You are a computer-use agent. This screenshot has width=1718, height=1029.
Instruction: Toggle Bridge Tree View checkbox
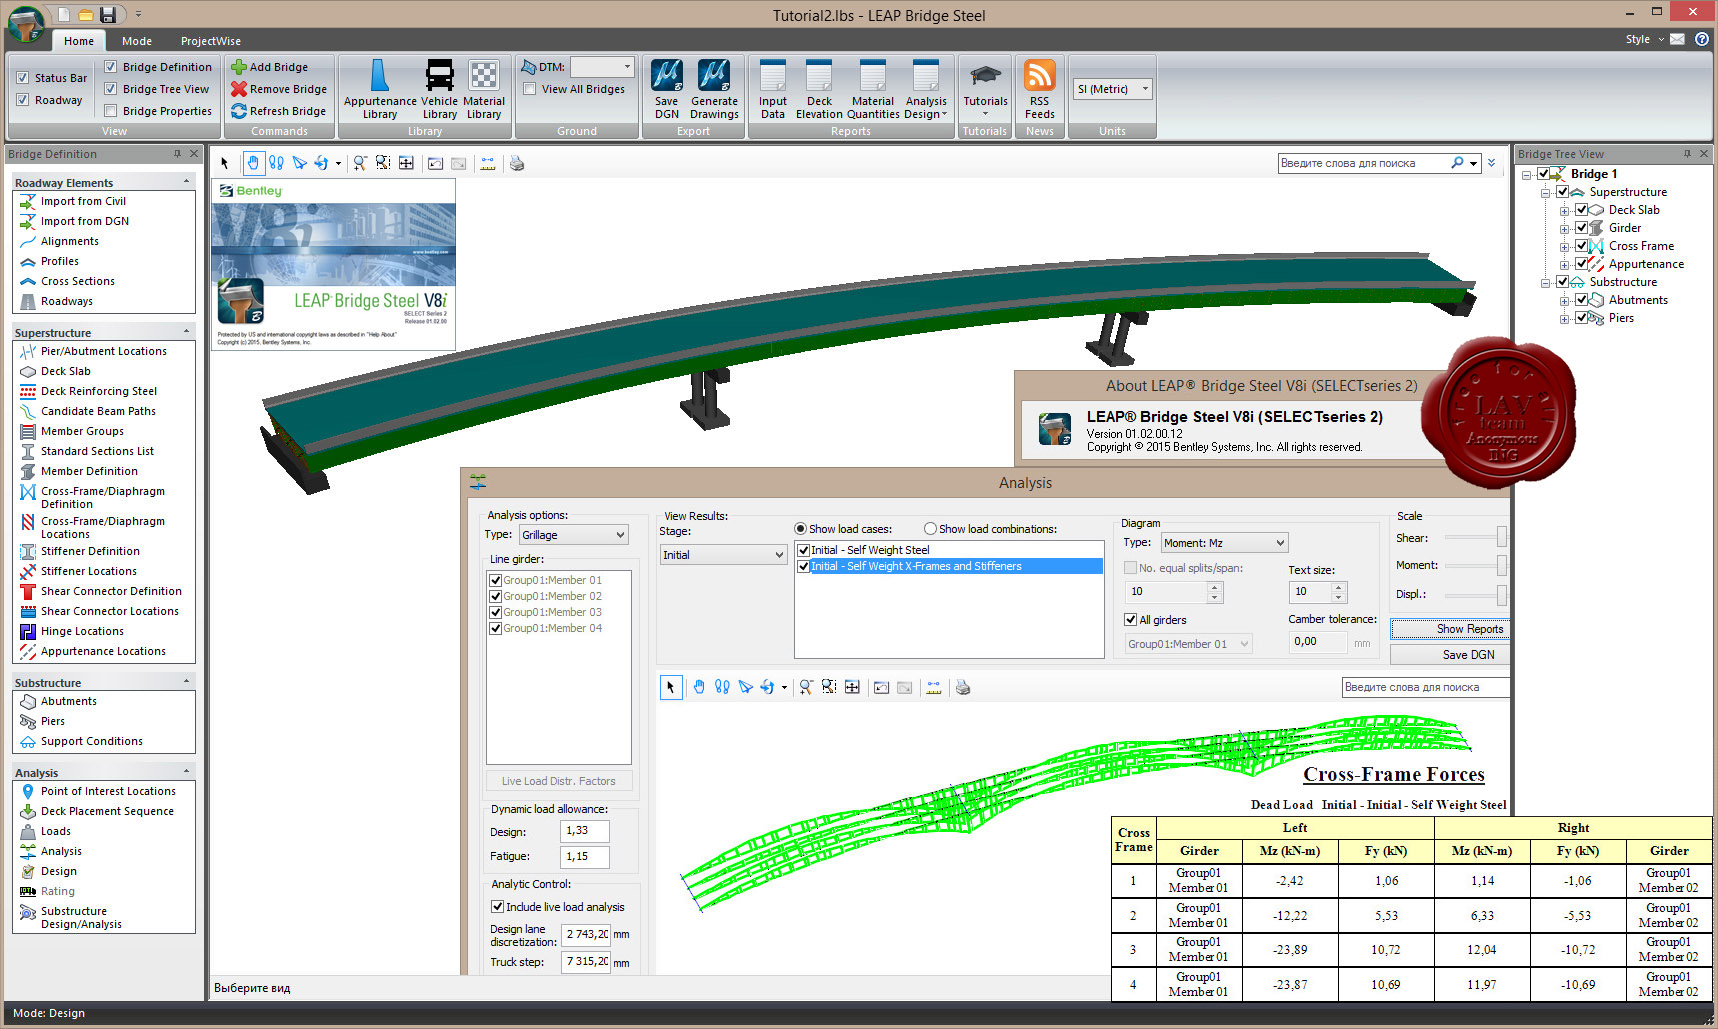[x=111, y=89]
